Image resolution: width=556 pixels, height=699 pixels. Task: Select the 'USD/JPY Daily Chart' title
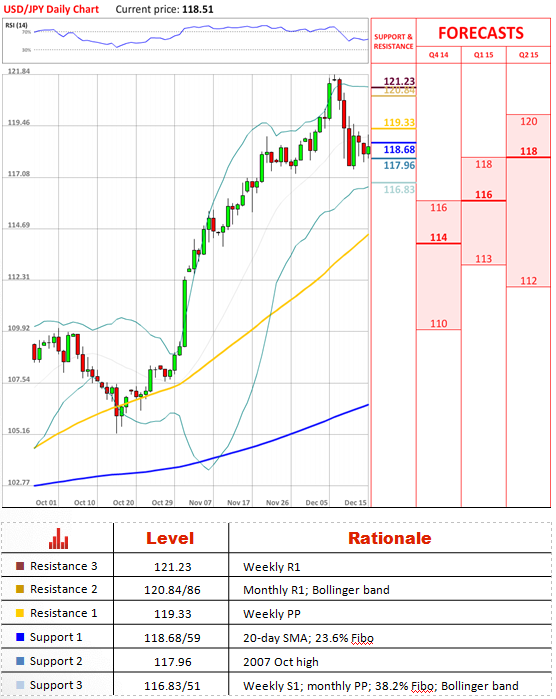[x=51, y=9]
